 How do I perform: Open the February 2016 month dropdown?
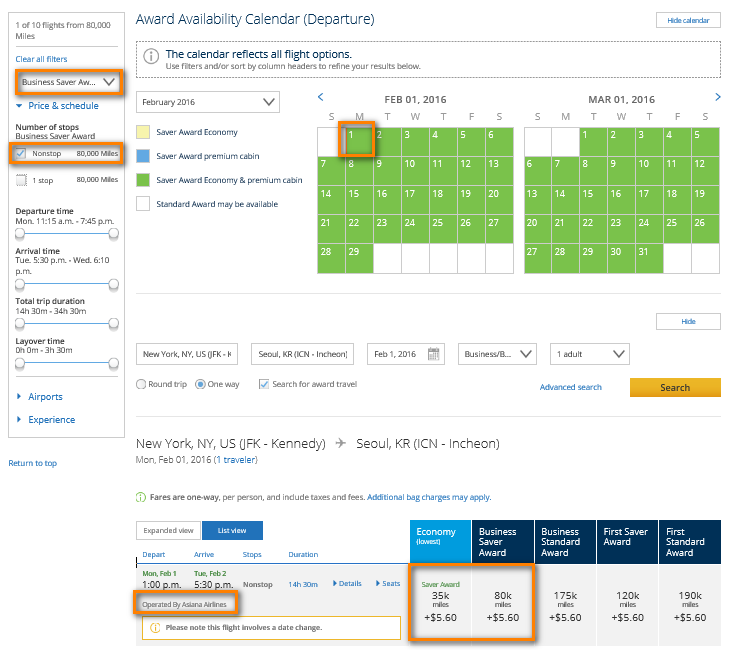[x=210, y=102]
